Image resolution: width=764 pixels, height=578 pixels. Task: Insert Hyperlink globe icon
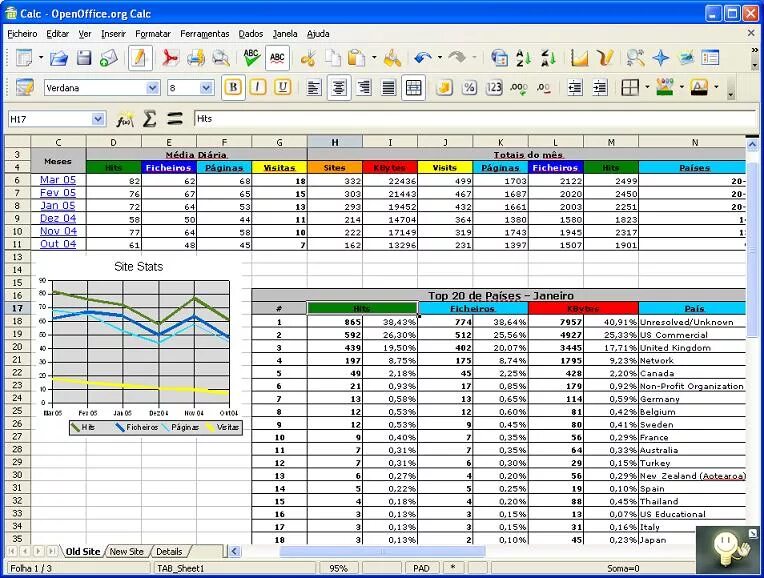(x=499, y=58)
